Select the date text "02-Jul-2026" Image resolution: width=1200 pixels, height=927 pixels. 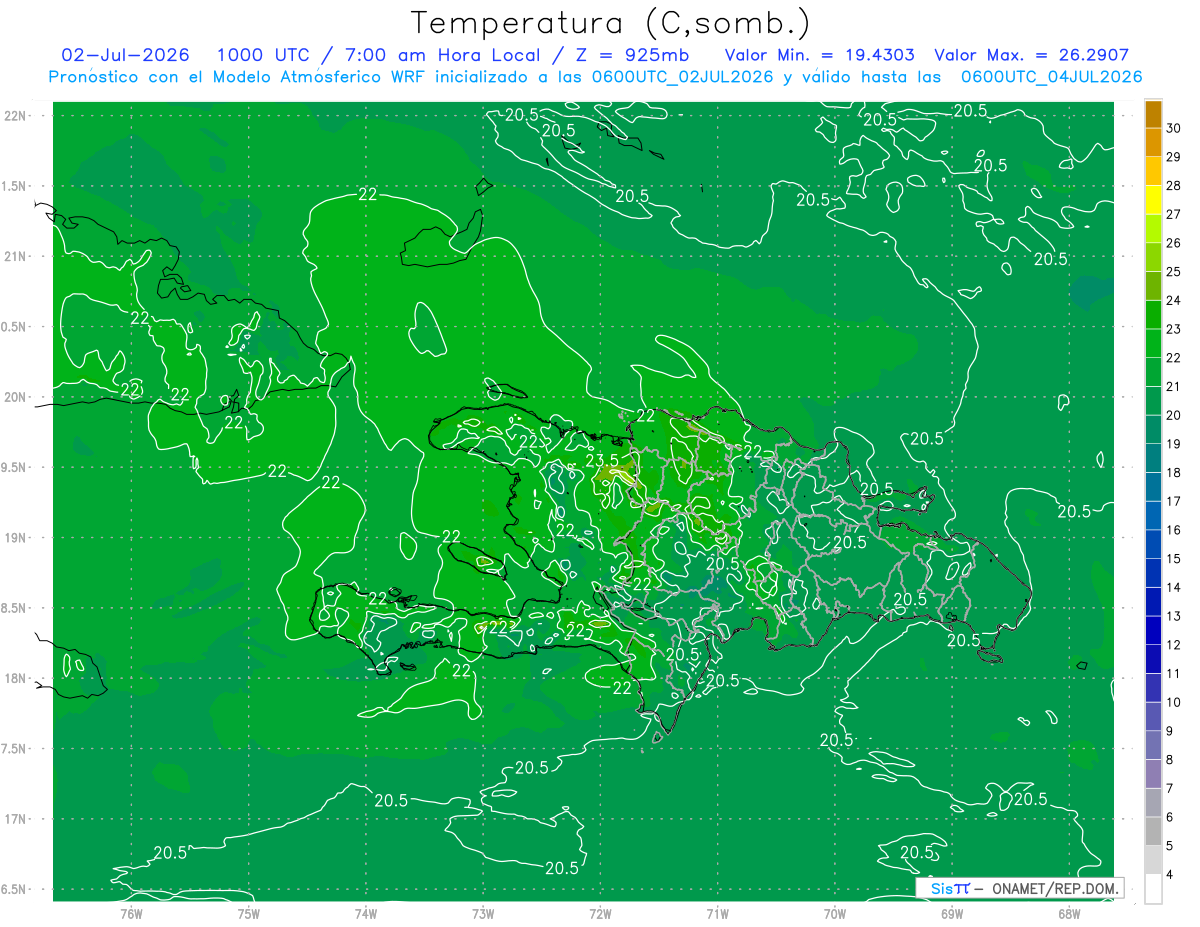[125, 55]
